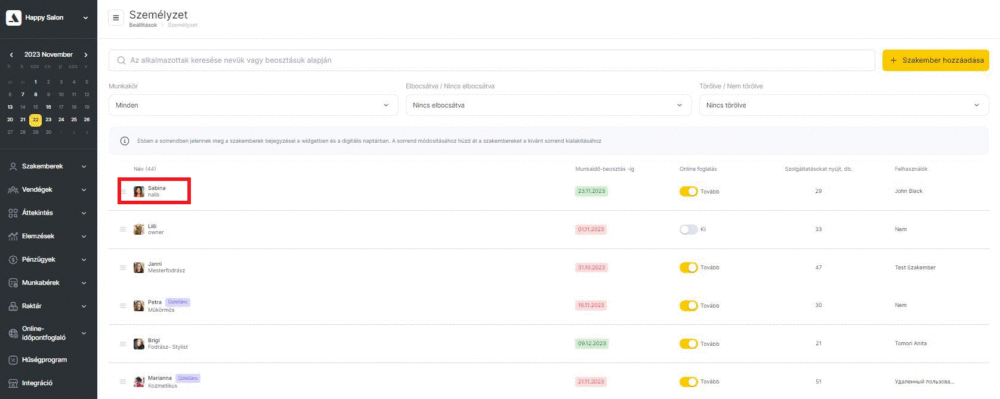Screen dimensions: 1000x399
Task: Click Marianna's profile avatar
Action: pyautogui.click(x=138, y=382)
